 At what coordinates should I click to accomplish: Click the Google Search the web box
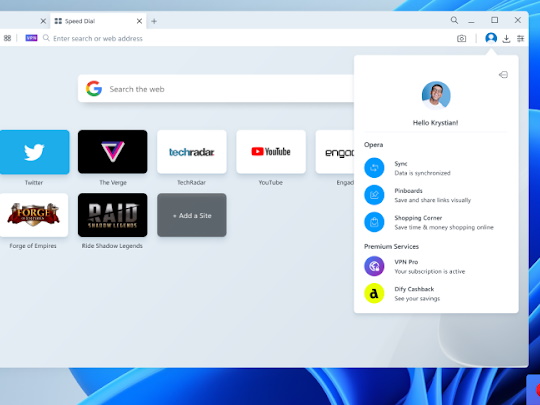click(216, 89)
